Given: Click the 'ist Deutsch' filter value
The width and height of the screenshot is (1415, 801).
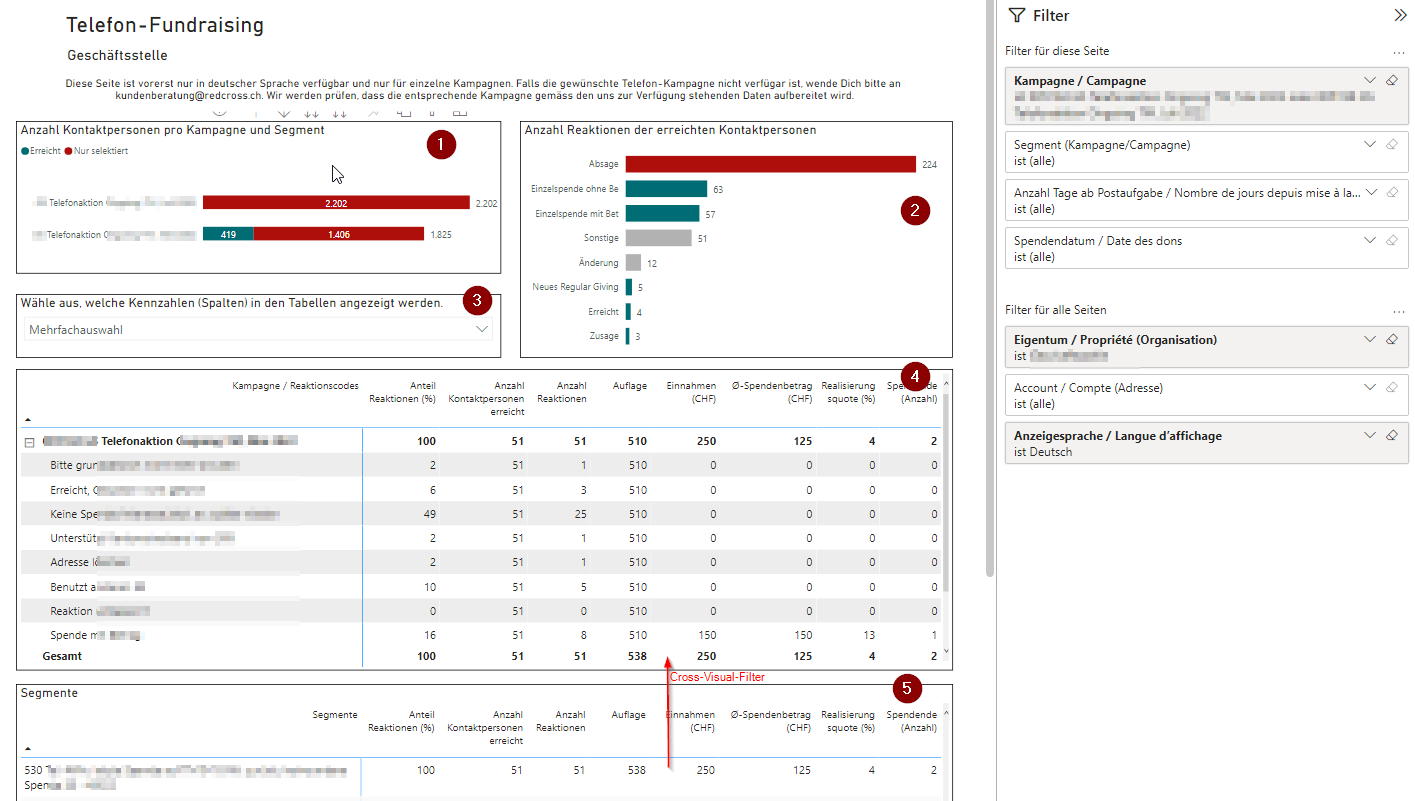Looking at the screenshot, I should coord(1043,452).
